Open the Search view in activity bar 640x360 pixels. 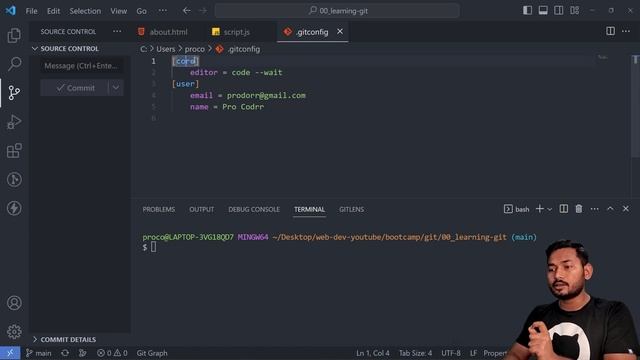point(14,64)
